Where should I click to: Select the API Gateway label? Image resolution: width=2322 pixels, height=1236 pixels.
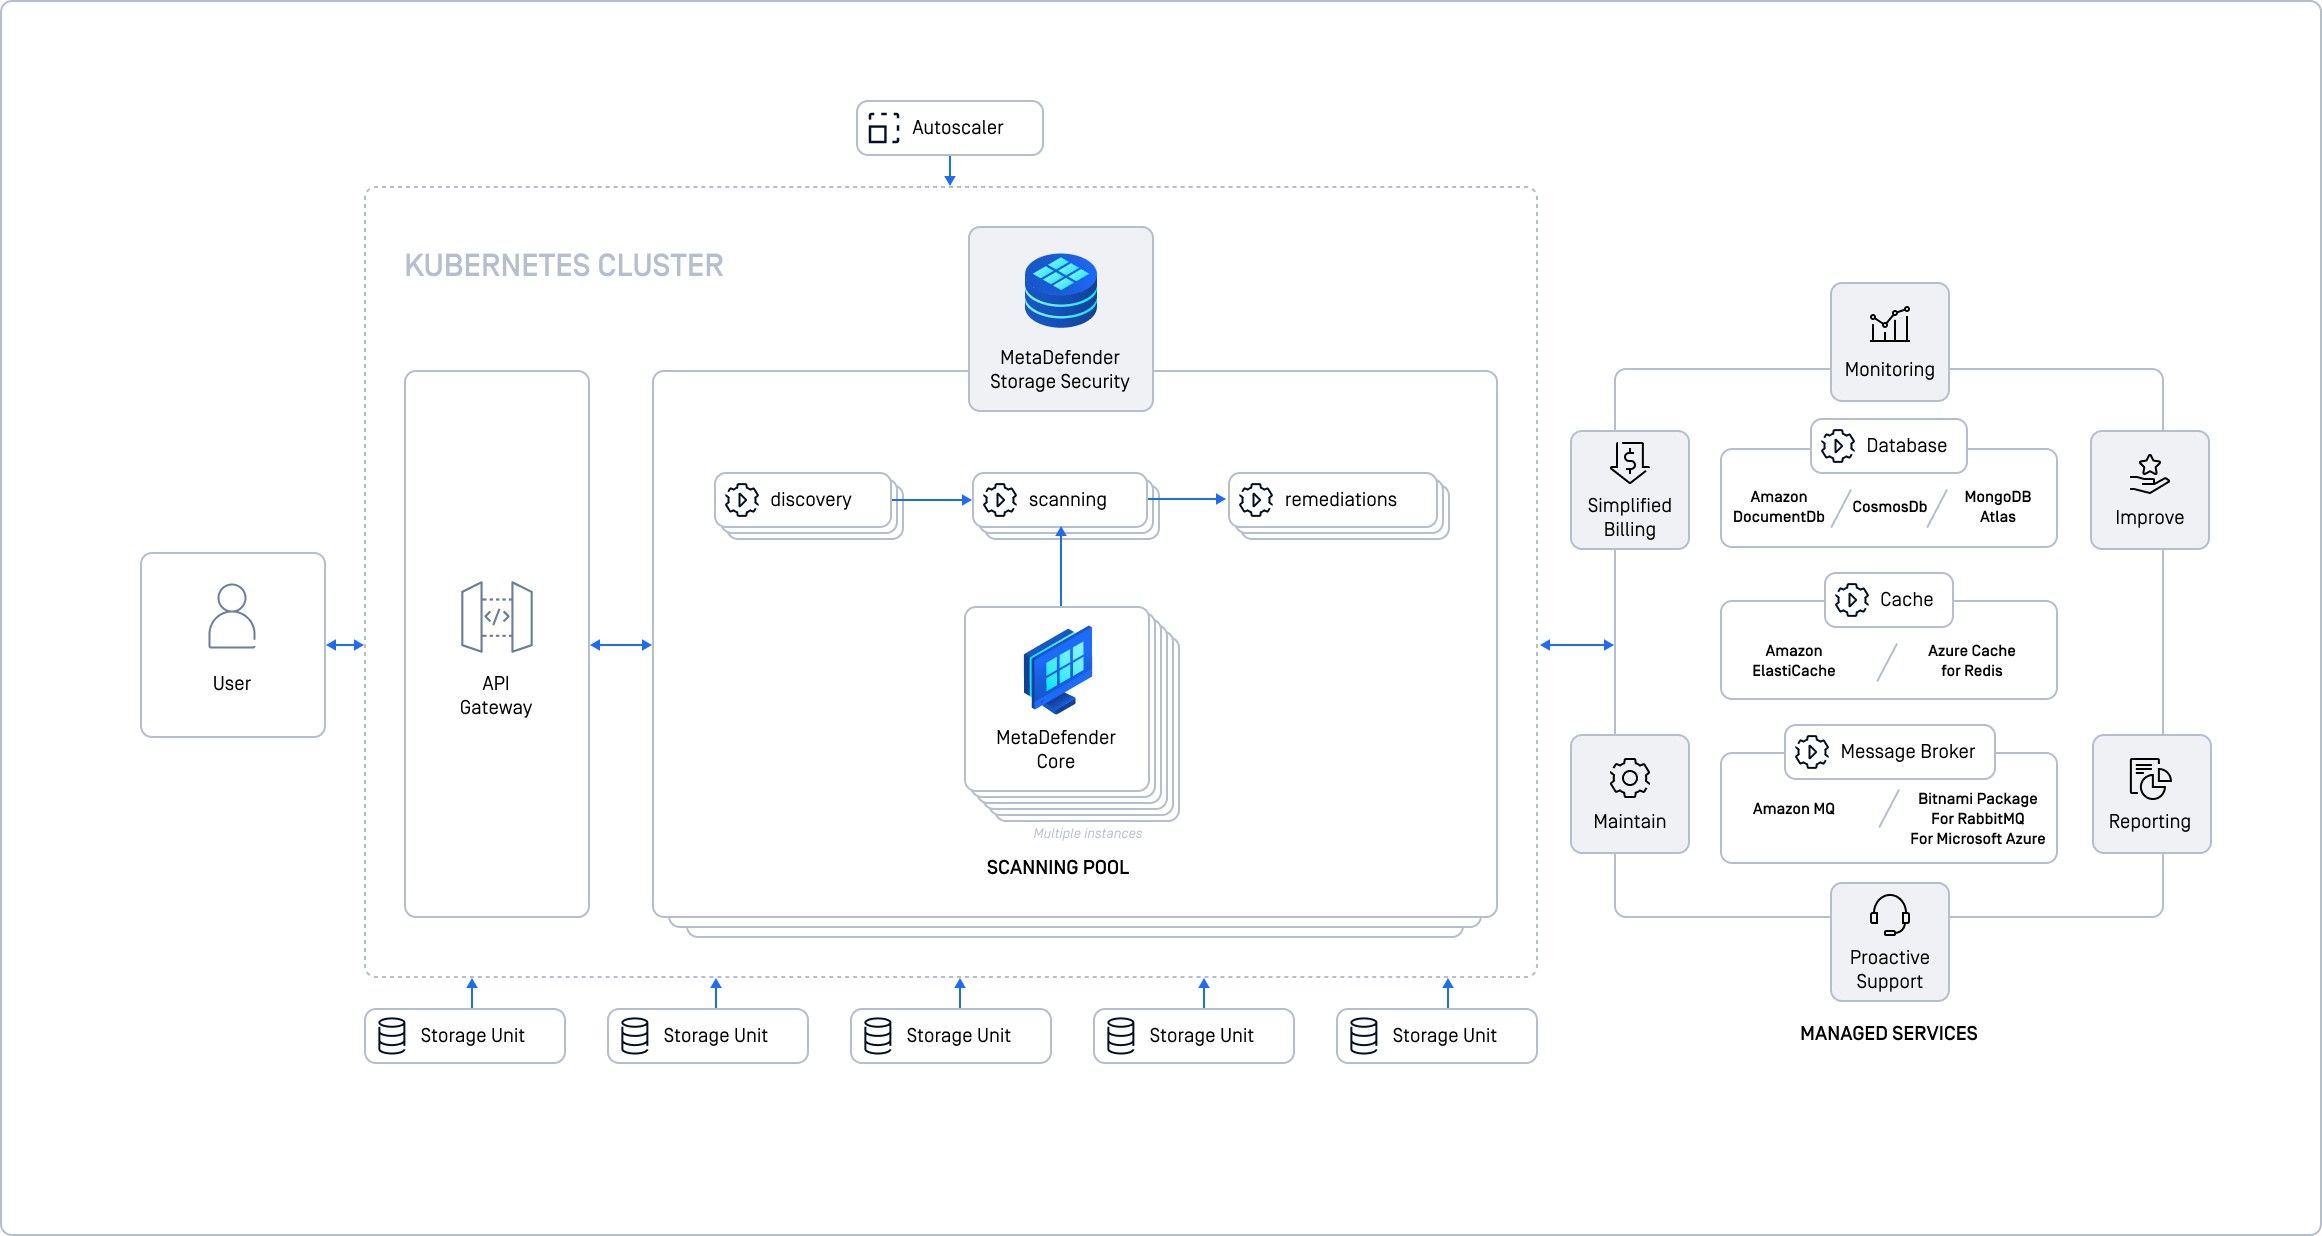(496, 696)
